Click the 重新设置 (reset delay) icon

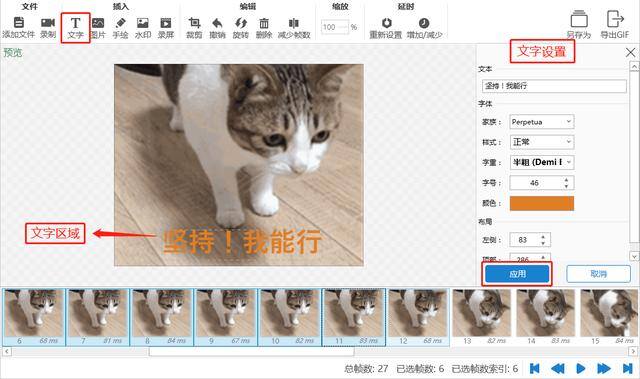386,23
